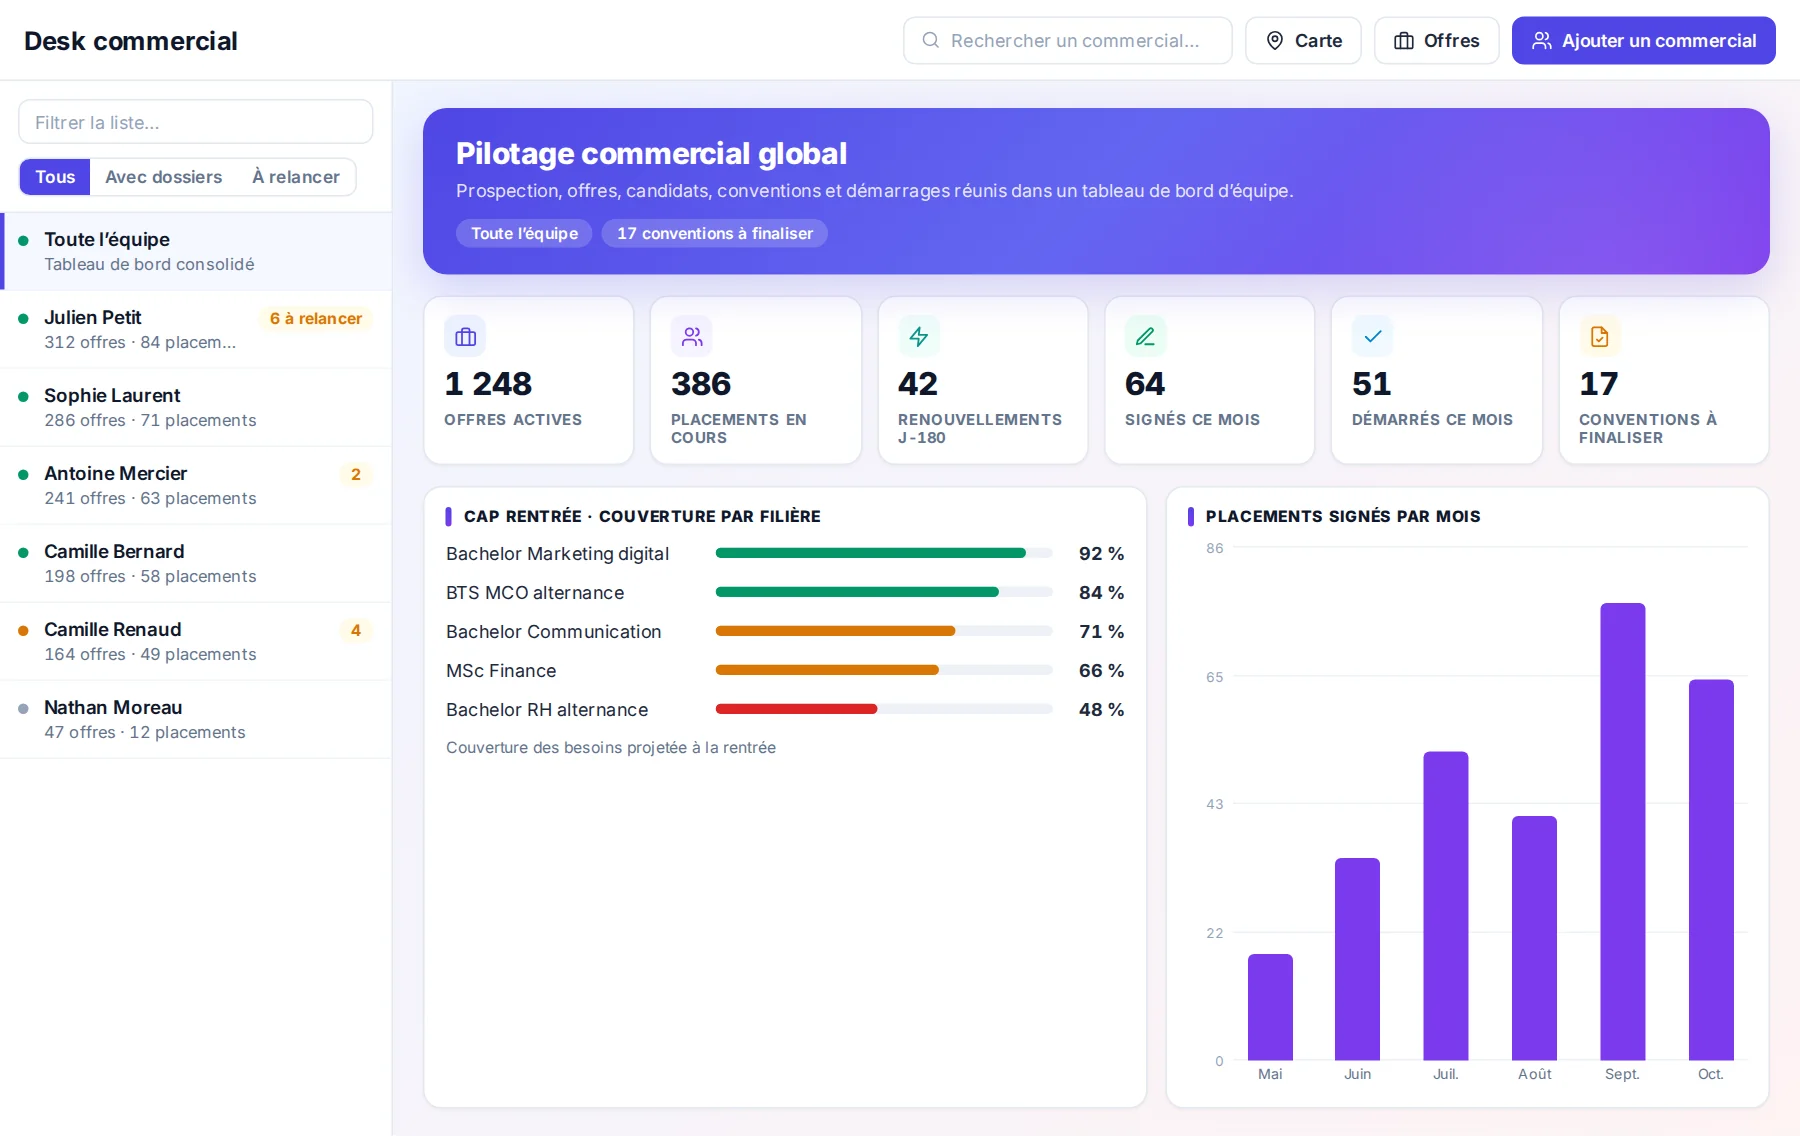1800x1136 pixels.
Task: Click the badge 2 beside Antoine Mercier
Action: click(x=356, y=474)
